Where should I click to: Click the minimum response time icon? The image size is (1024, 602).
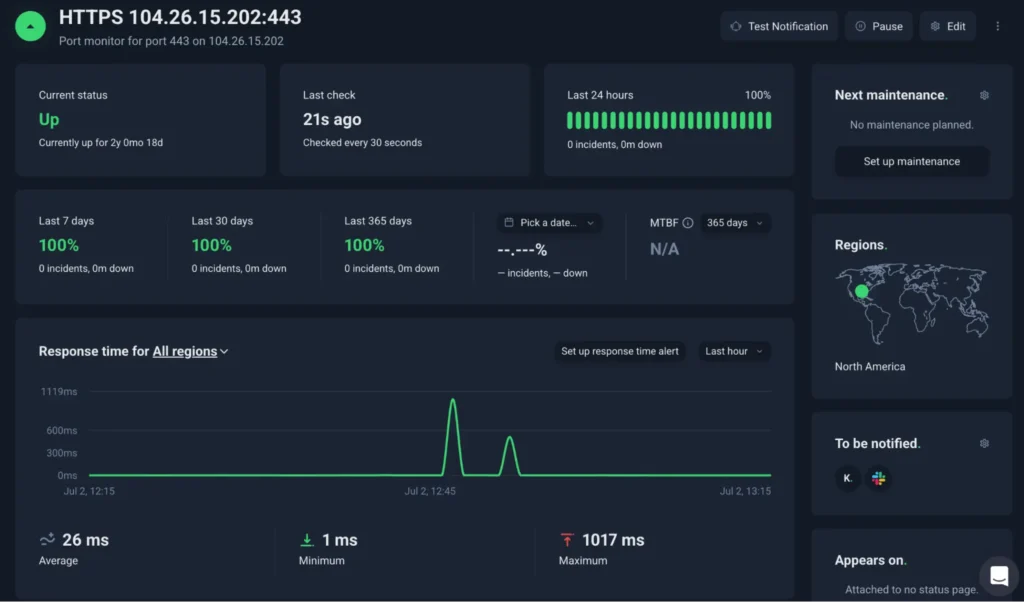point(307,539)
